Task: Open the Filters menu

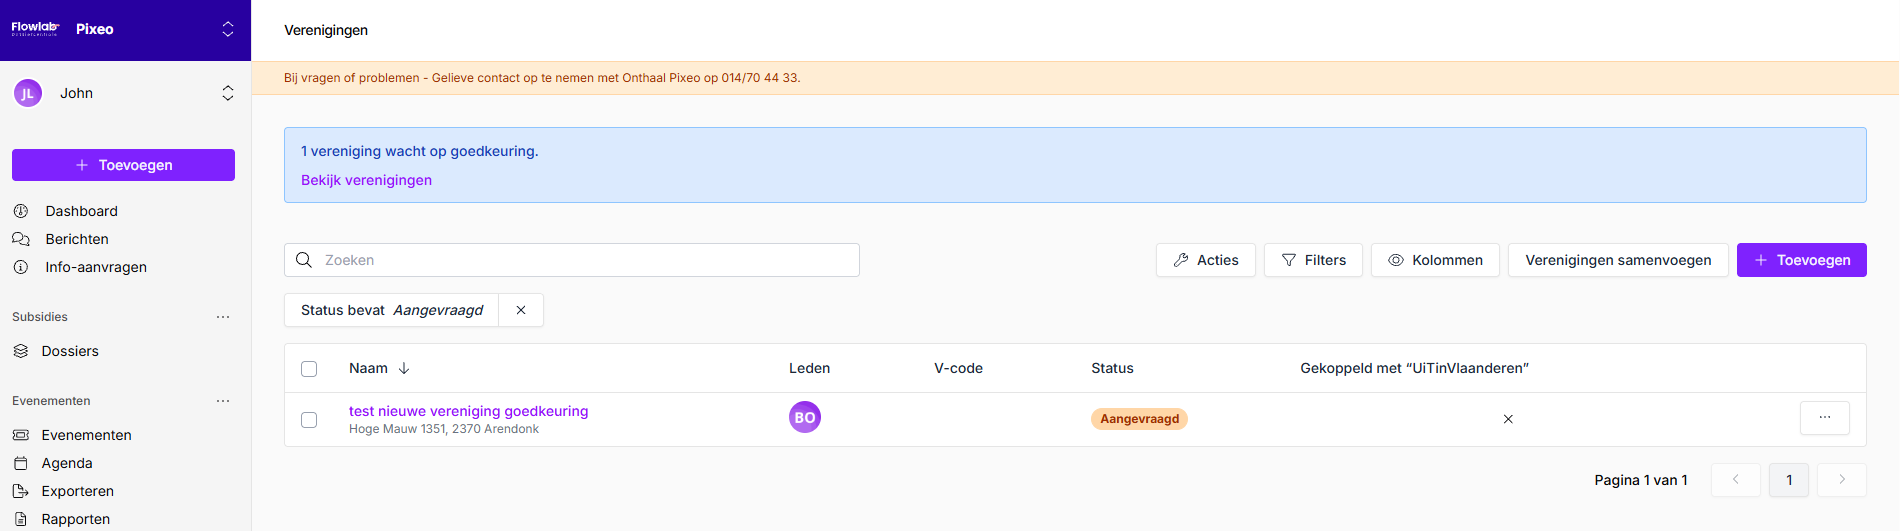Action: [x=1312, y=260]
